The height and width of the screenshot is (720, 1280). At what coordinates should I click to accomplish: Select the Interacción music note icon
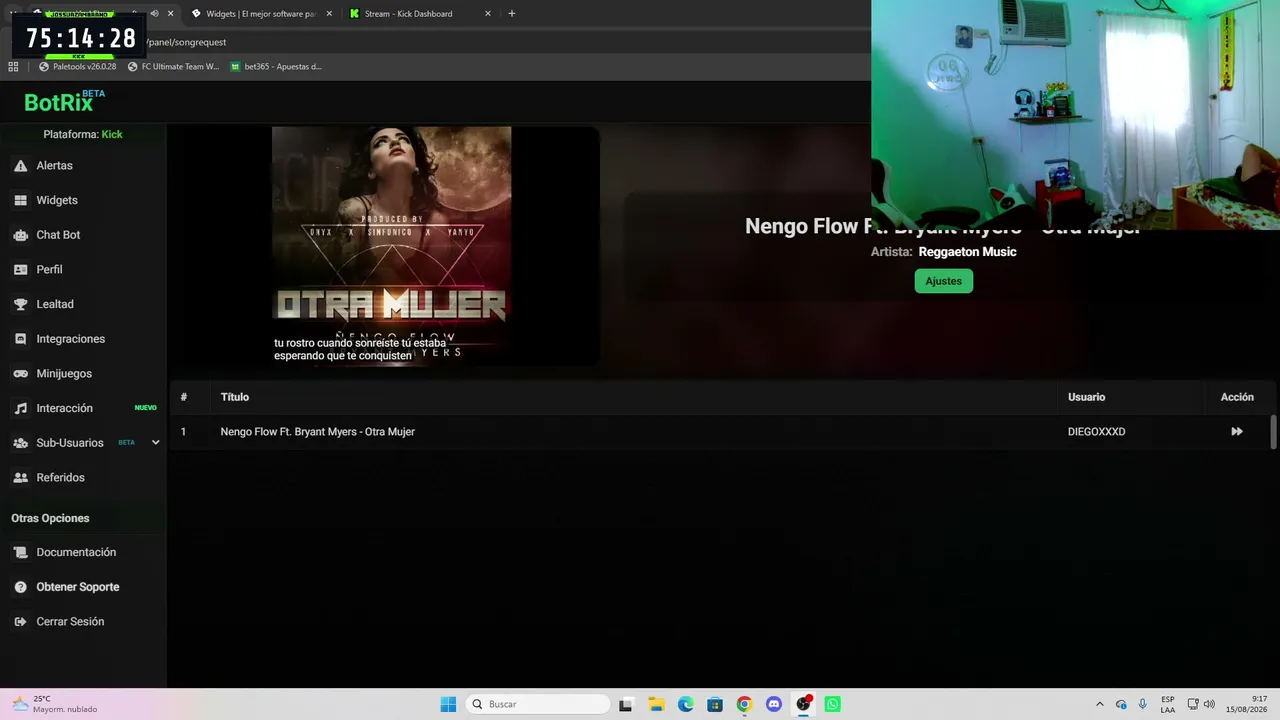pos(20,408)
